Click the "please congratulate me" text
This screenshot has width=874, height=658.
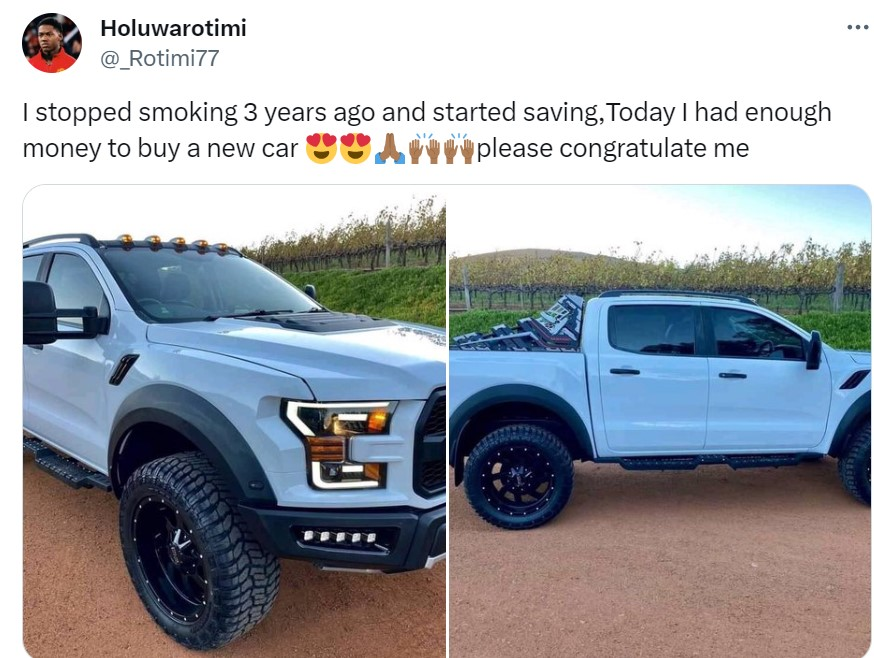[613, 148]
